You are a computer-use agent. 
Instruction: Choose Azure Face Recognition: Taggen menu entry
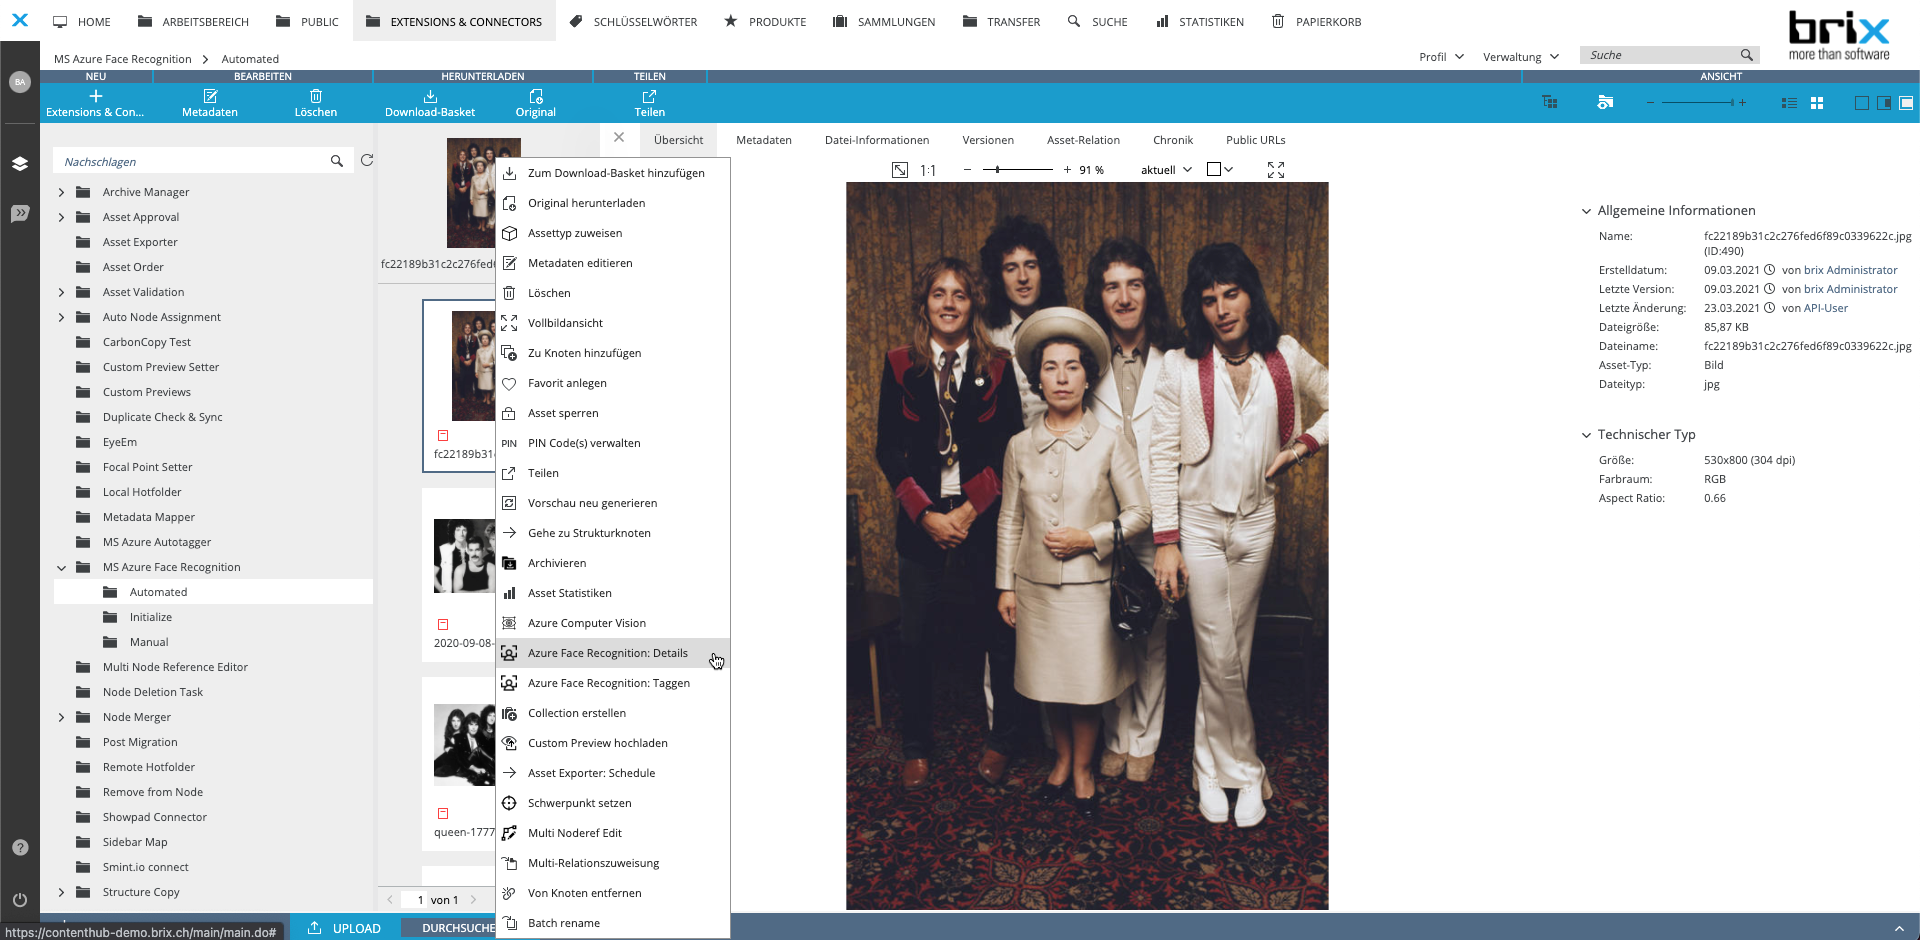[613, 683]
